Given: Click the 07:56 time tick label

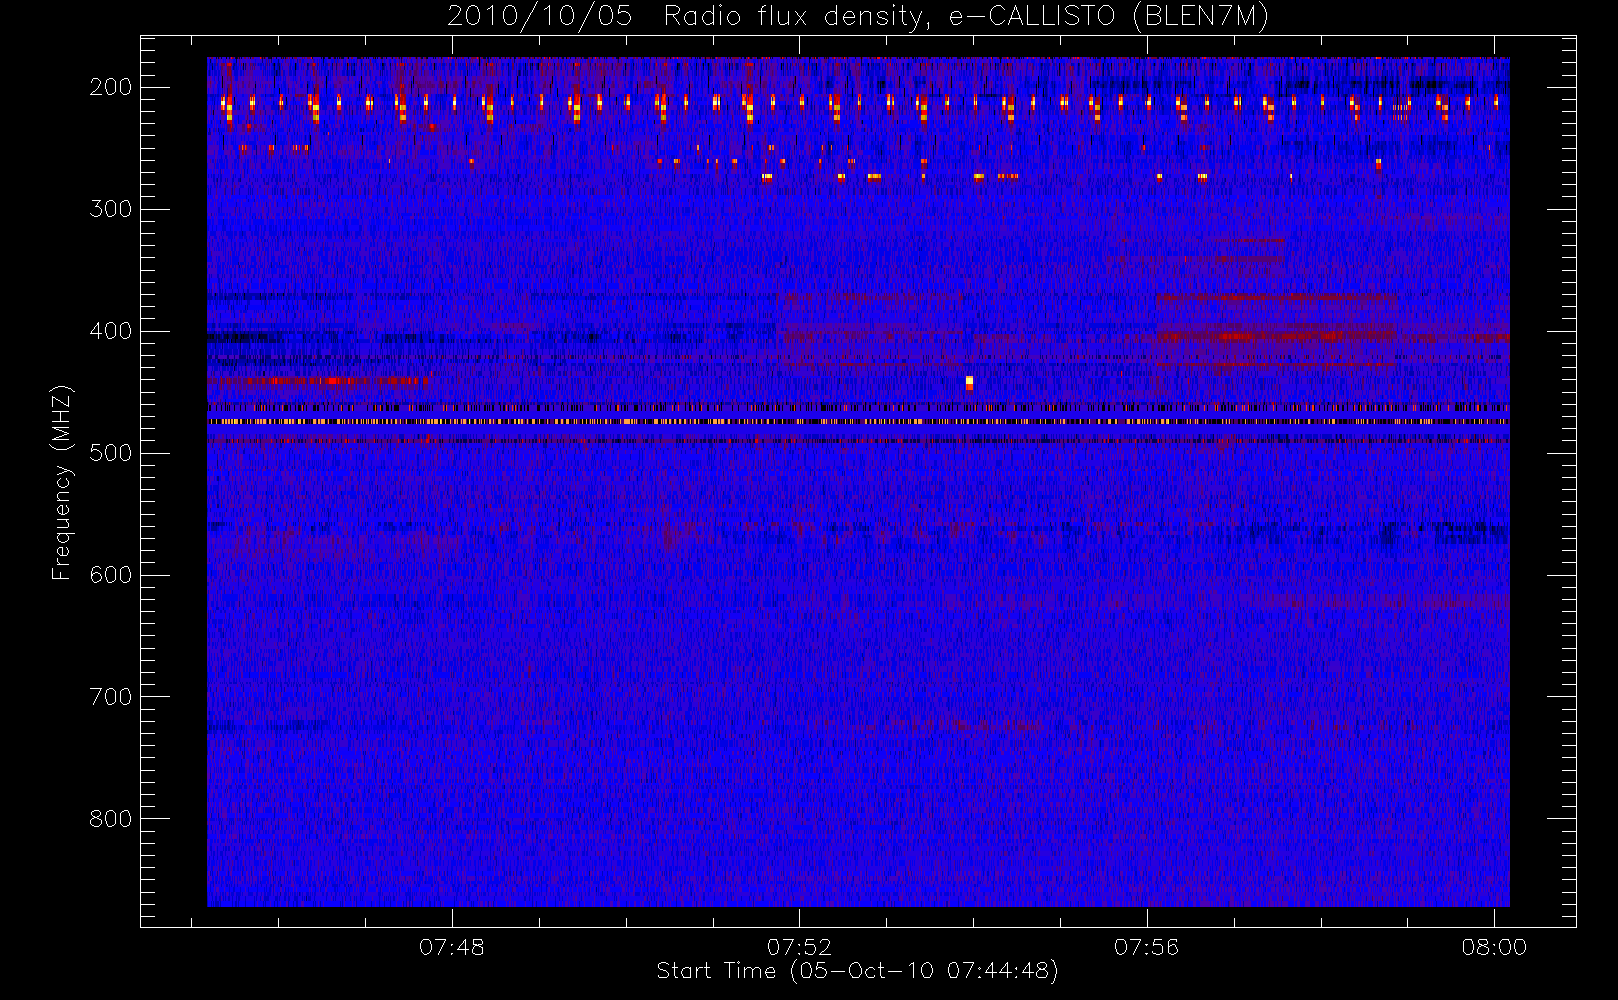Looking at the screenshot, I should (x=1147, y=947).
